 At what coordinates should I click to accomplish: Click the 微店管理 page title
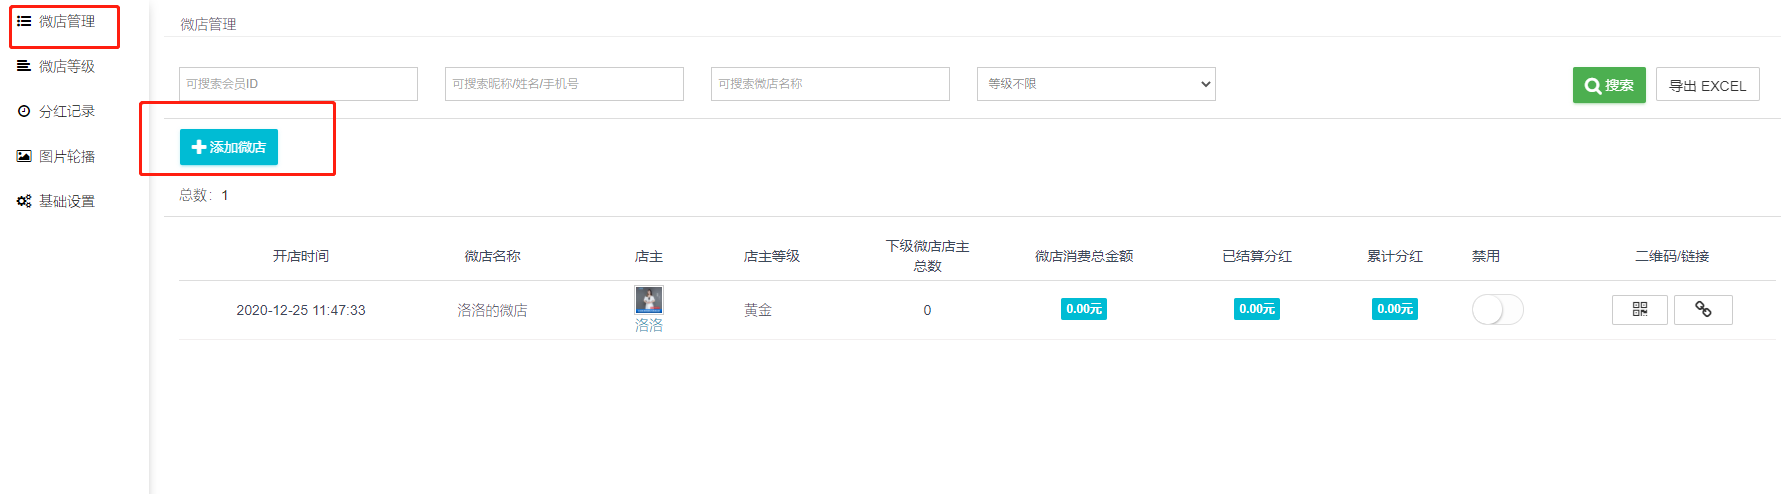click(208, 24)
